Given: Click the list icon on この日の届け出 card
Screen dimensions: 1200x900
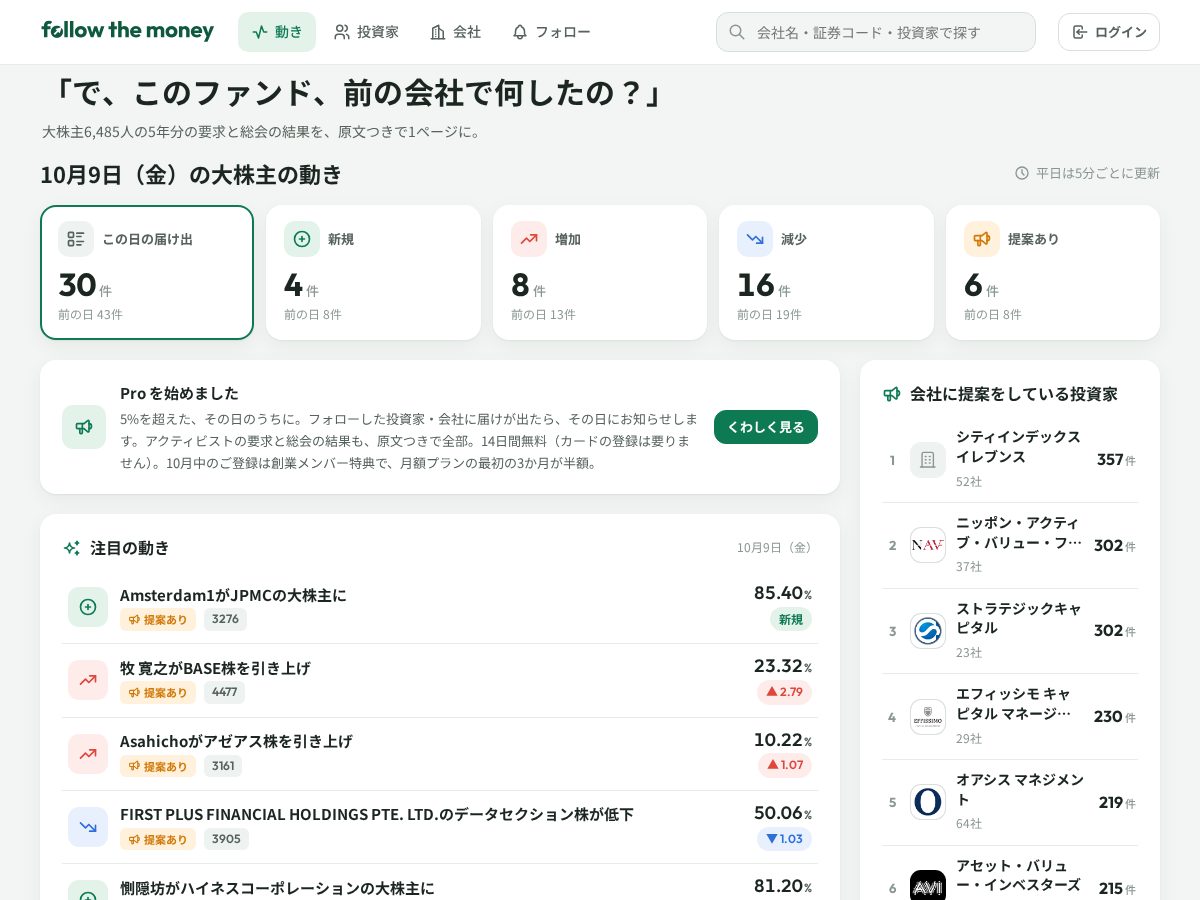Looking at the screenshot, I should coord(76,239).
